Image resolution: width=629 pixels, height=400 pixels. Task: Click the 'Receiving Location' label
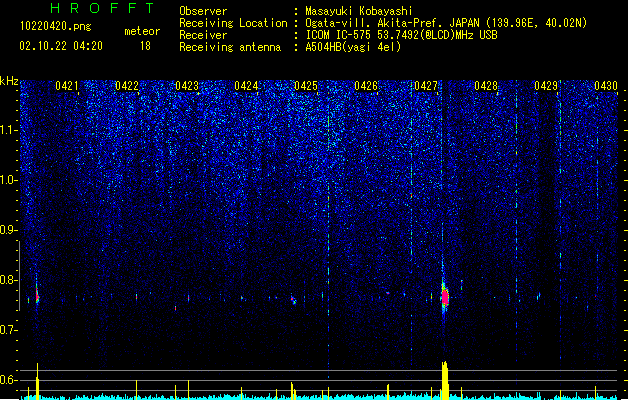pos(233,23)
